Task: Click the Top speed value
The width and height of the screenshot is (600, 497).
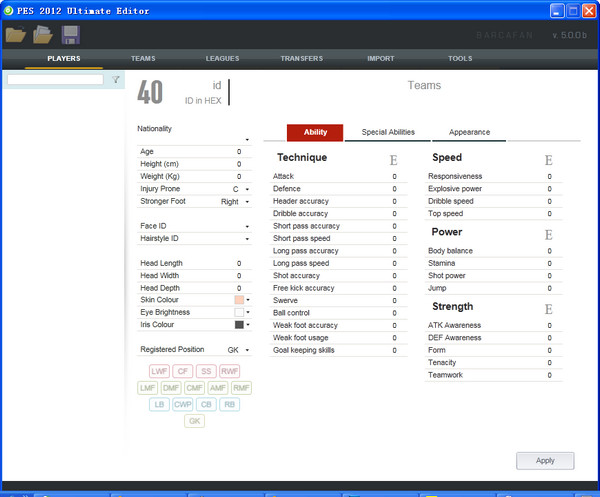Action: 549,214
